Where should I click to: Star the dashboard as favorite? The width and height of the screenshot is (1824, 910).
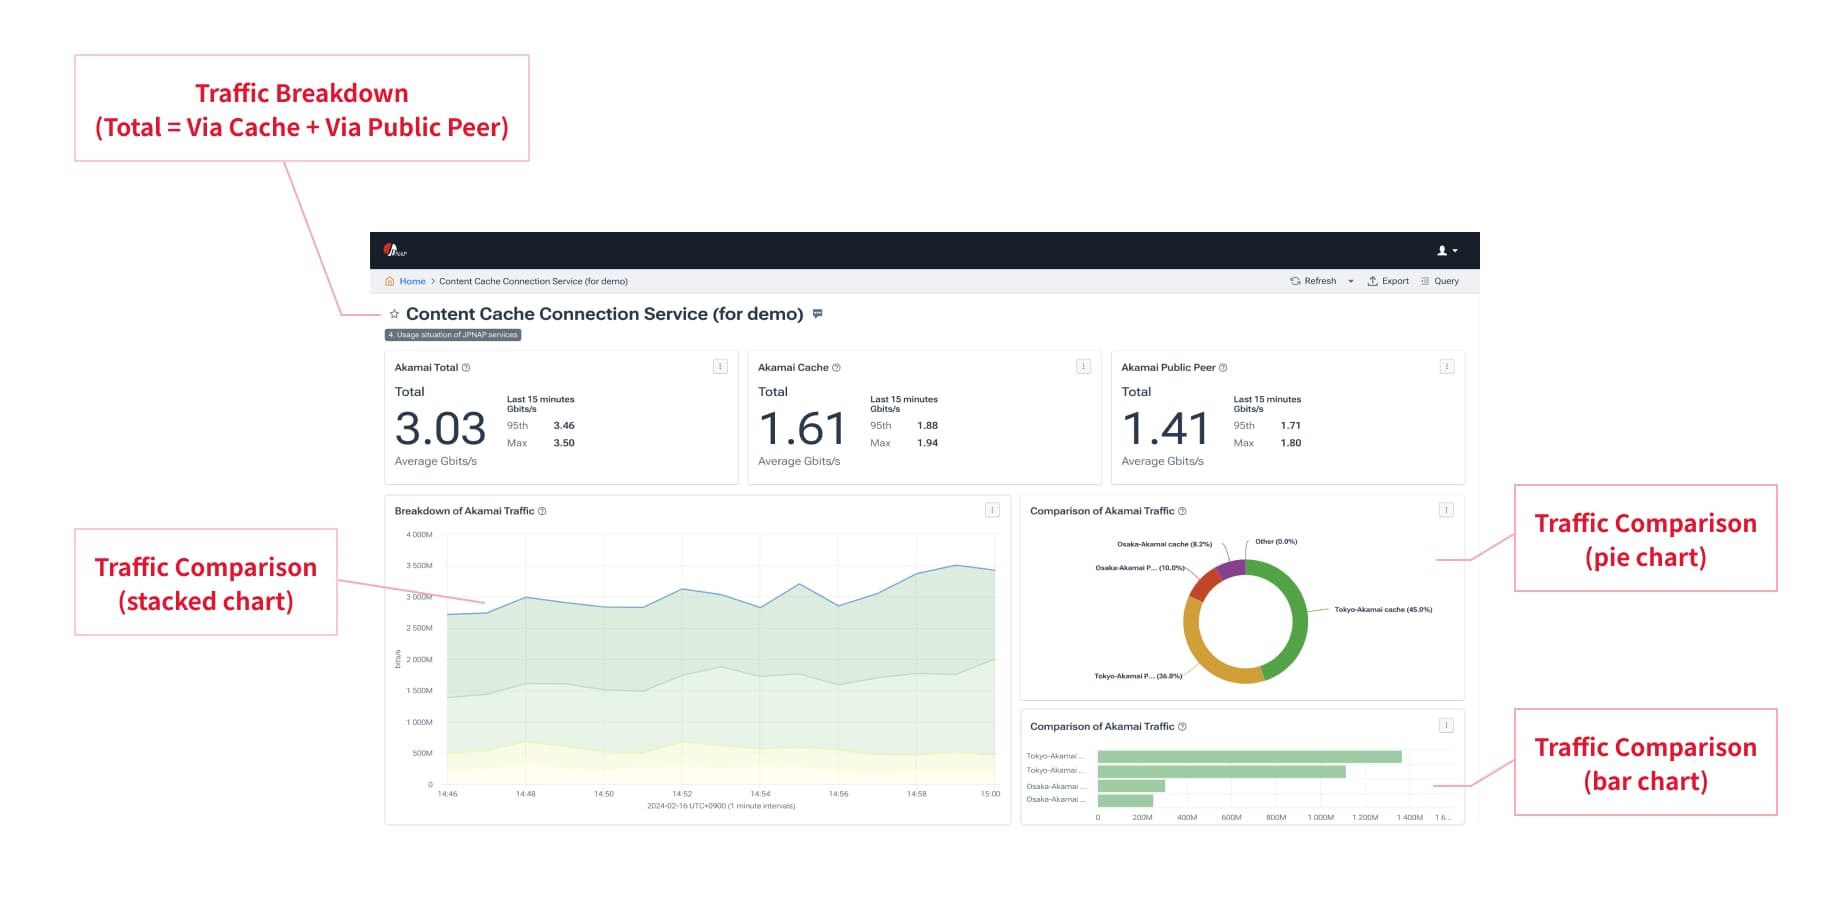pyautogui.click(x=394, y=315)
